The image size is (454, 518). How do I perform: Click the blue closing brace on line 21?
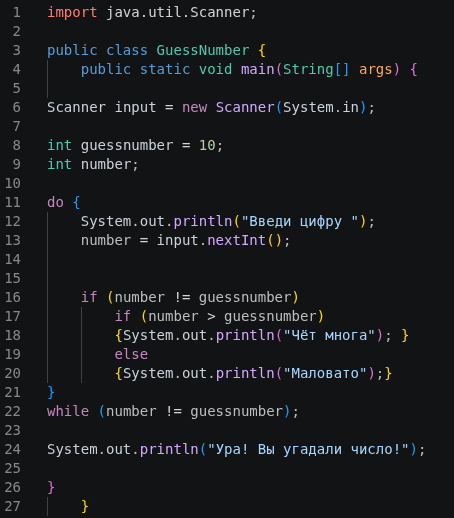tap(51, 393)
